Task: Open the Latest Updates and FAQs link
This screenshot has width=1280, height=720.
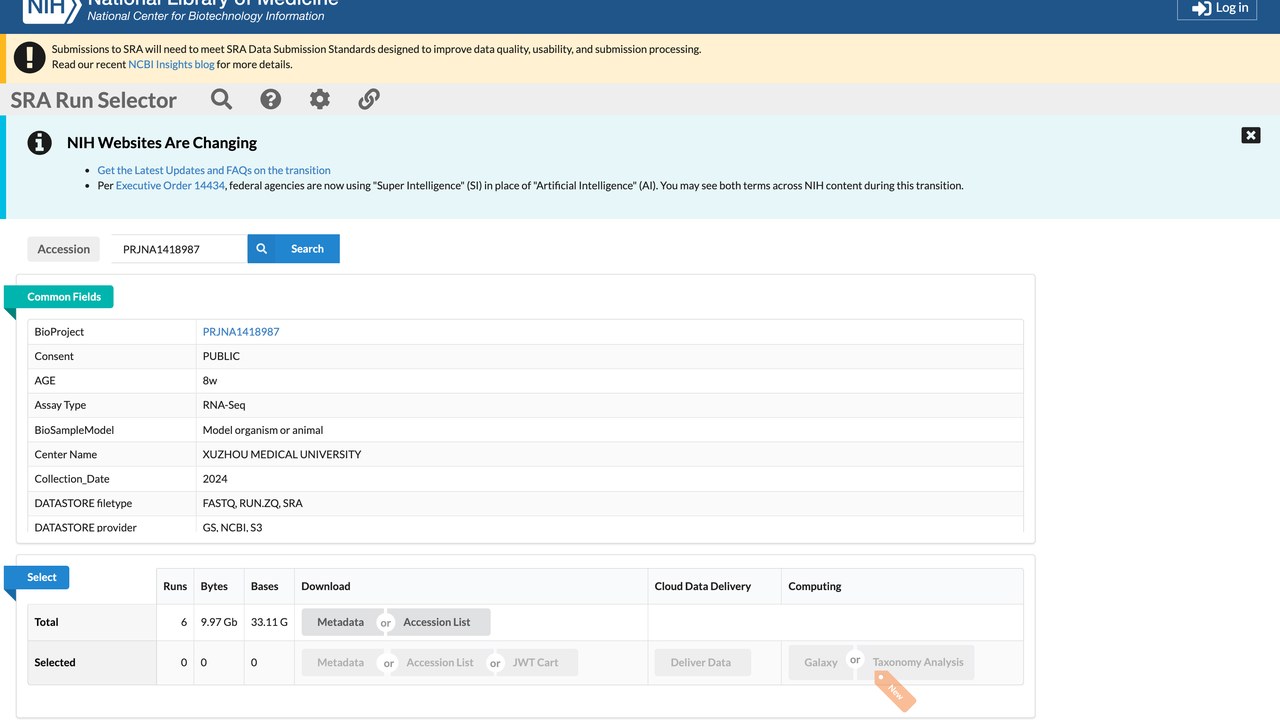Action: pos(214,170)
